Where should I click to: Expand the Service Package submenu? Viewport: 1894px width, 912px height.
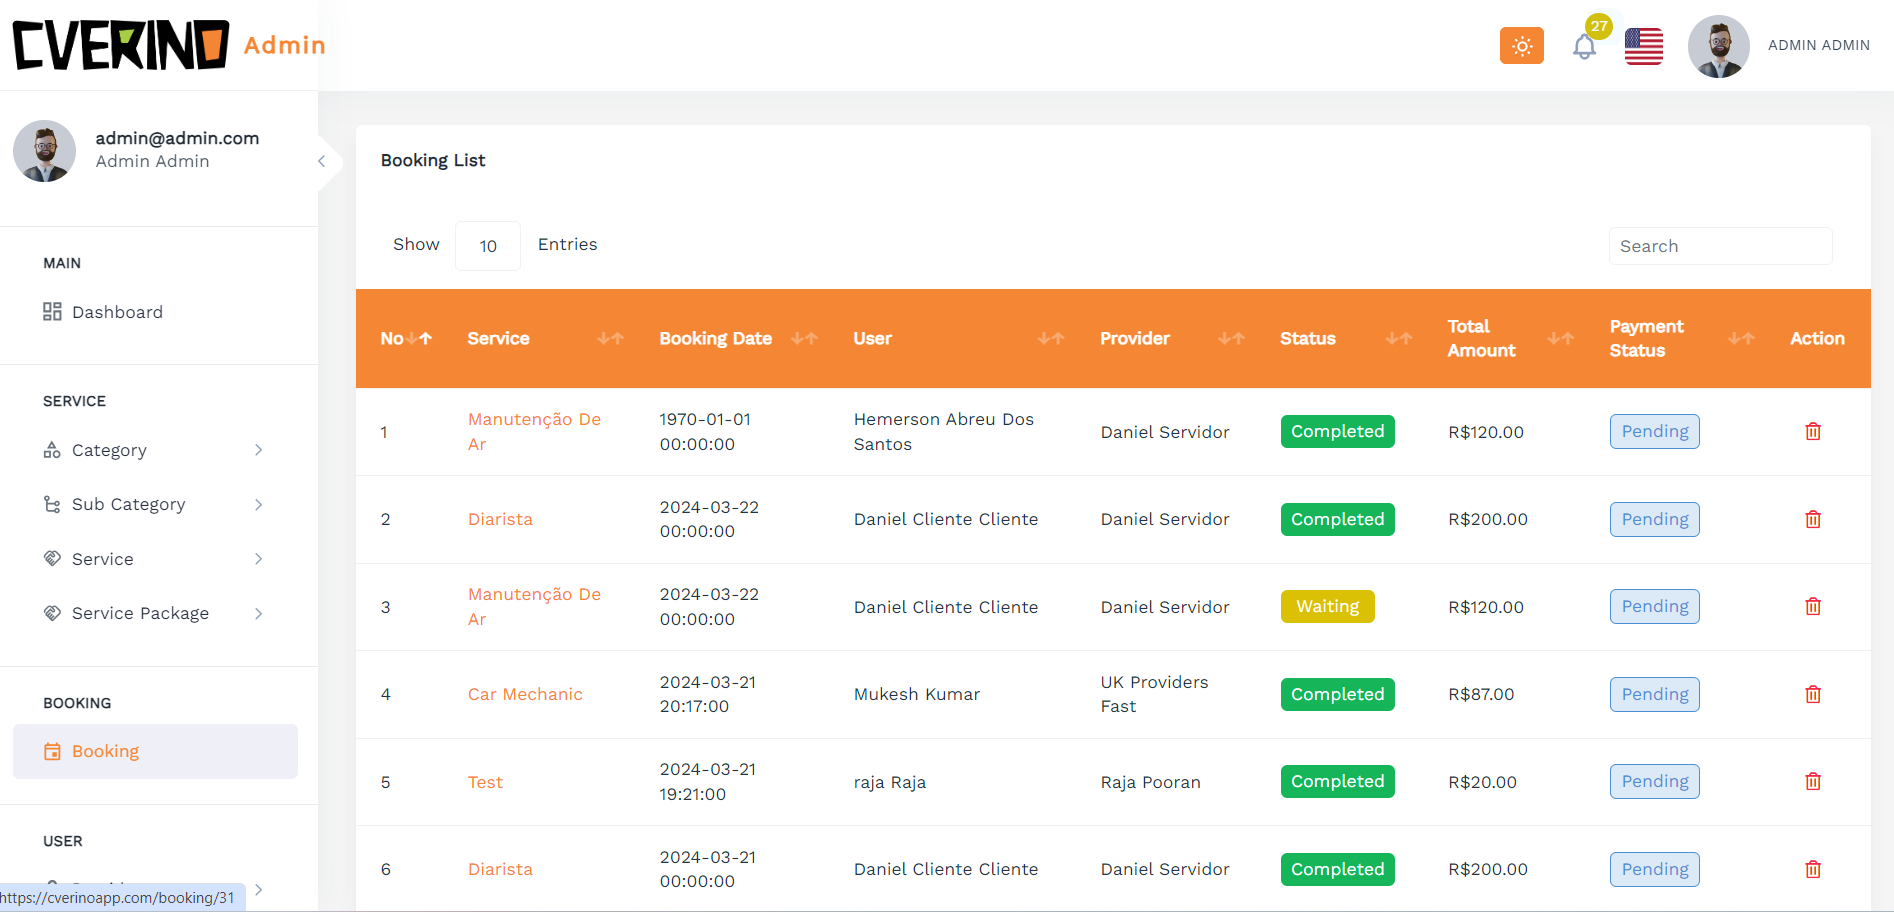pyautogui.click(x=258, y=614)
